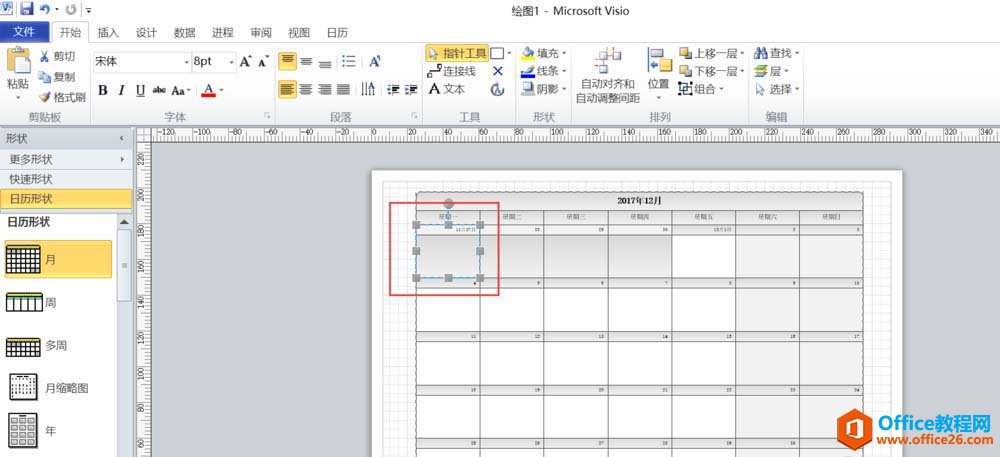Switch to the Review (审阅) tab

pos(261,33)
